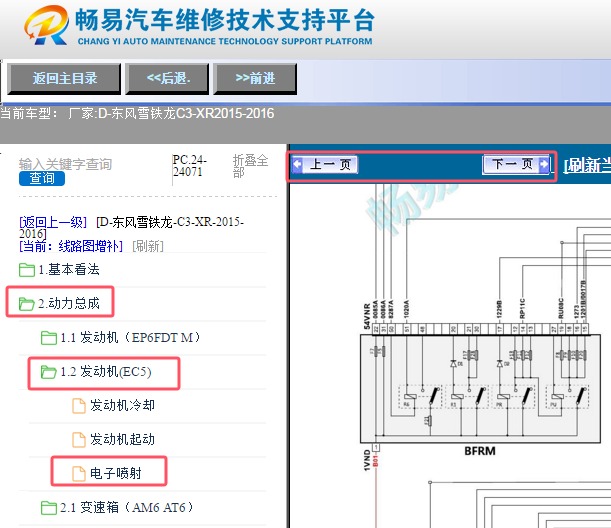Click 1VND connector label in diagram
The image size is (611, 528).
367,460
